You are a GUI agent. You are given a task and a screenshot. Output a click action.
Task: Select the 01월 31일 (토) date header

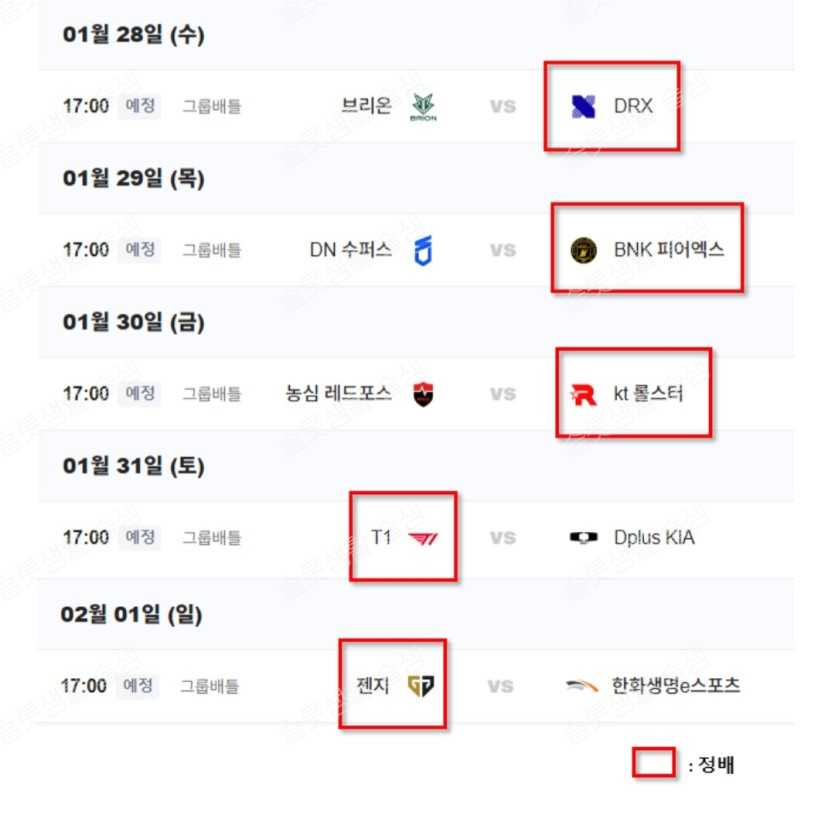pyautogui.click(x=133, y=465)
